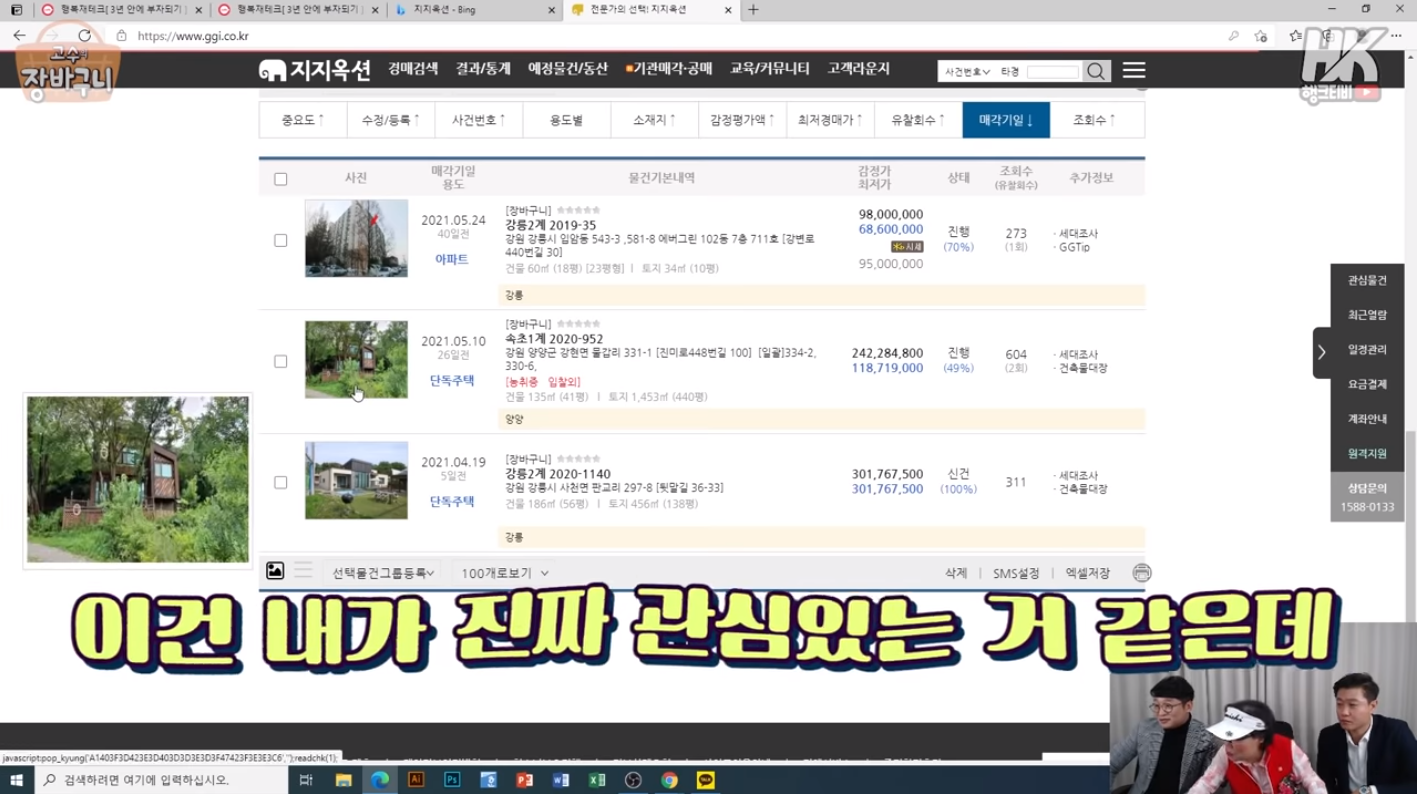Toggle the select-all checkbox in table header
The height and width of the screenshot is (794, 1417).
(281, 179)
